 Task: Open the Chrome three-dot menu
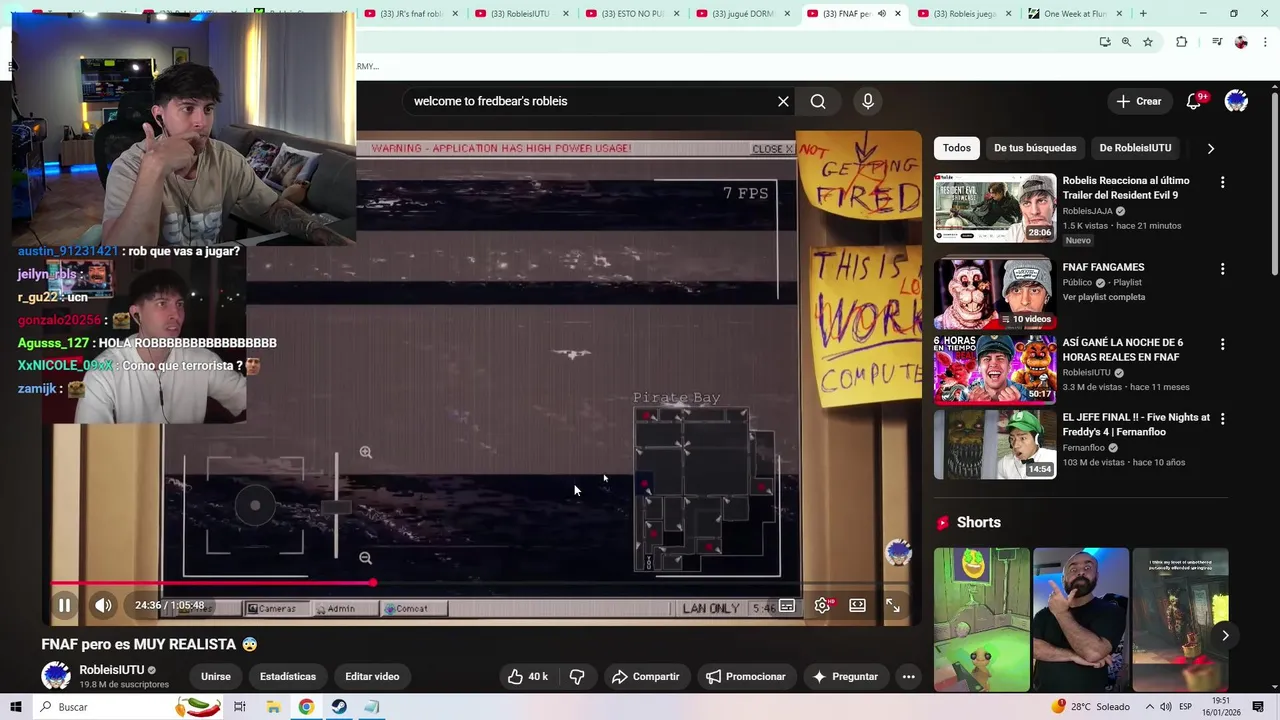point(1264,42)
